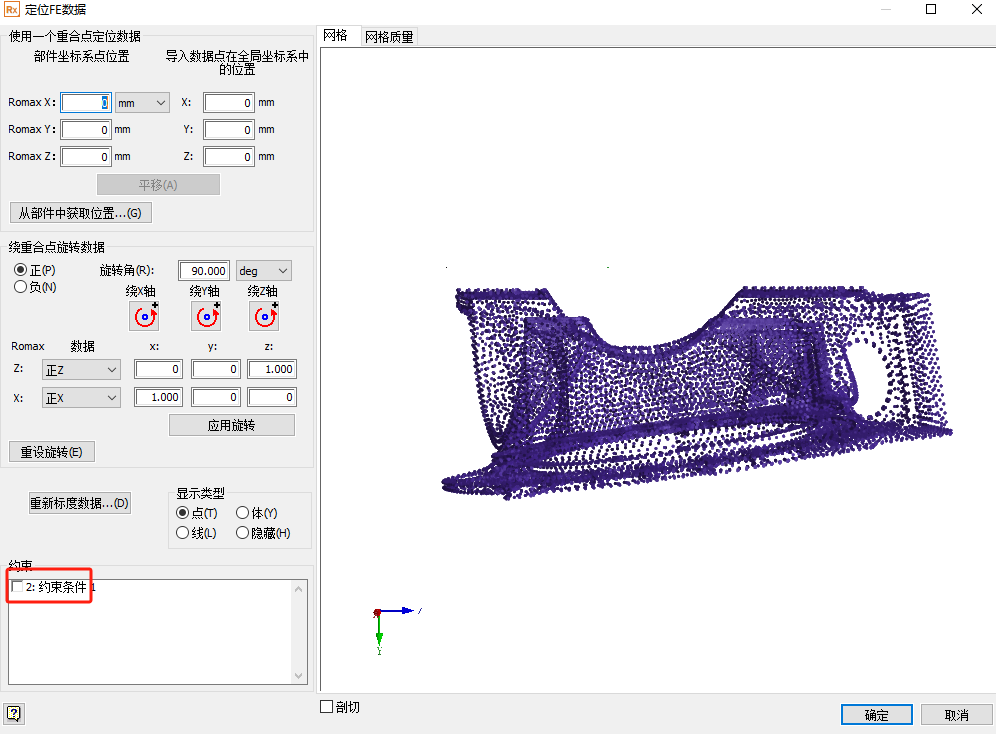Confirm with the 确定 button
Image resolution: width=996 pixels, height=734 pixels.
pos(877,715)
